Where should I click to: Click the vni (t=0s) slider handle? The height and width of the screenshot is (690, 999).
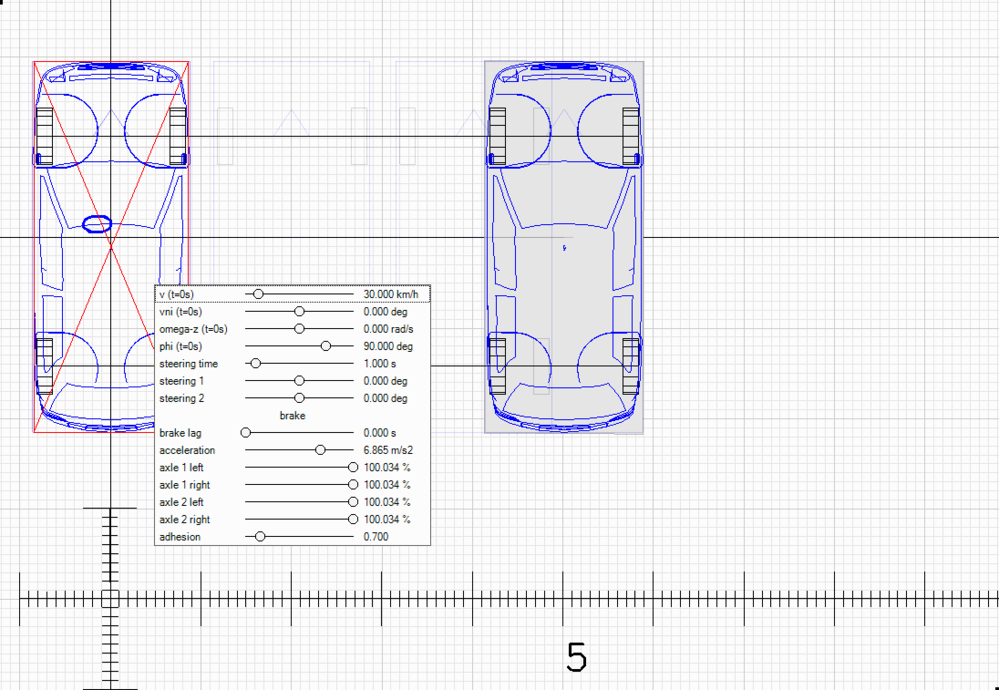299,312
